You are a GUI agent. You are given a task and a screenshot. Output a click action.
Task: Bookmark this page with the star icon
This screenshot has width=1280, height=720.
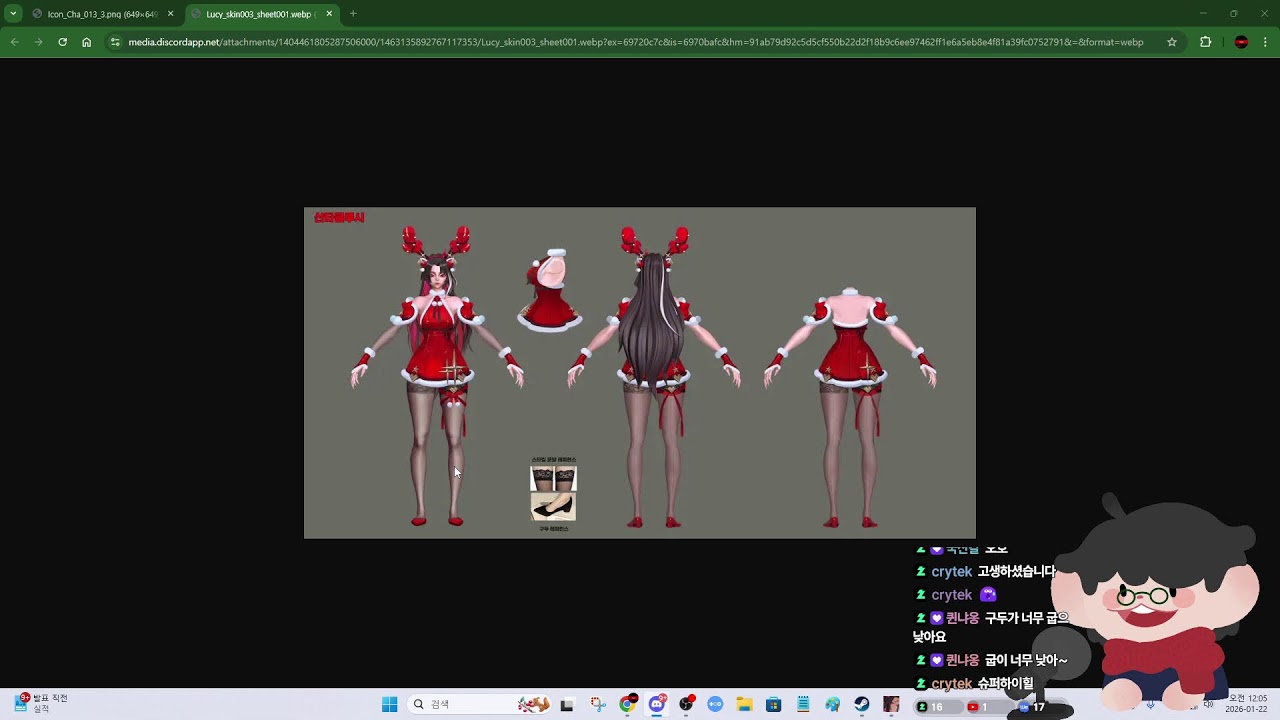coord(1172,42)
